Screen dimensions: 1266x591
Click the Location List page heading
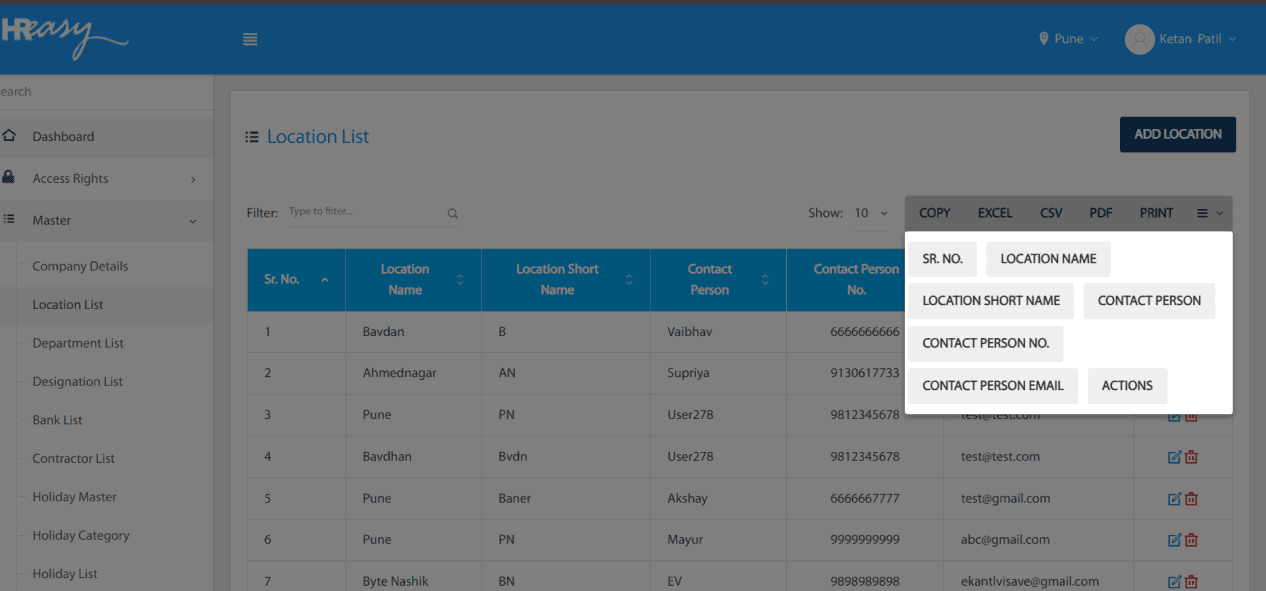pyautogui.click(x=318, y=137)
